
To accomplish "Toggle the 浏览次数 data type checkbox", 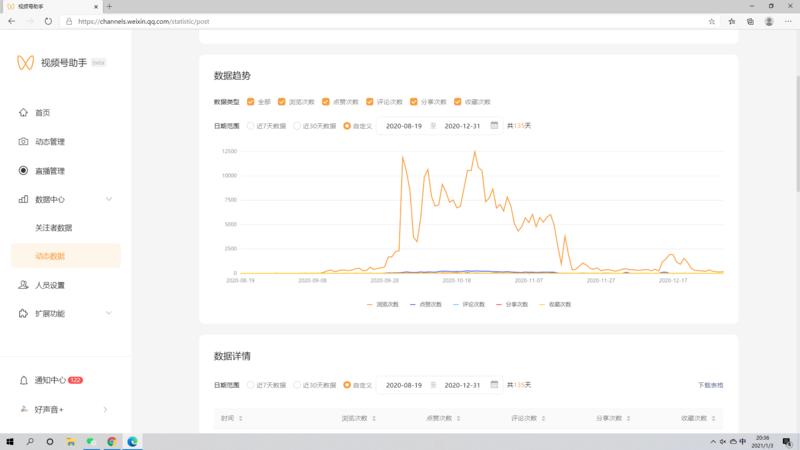I will pos(281,102).
